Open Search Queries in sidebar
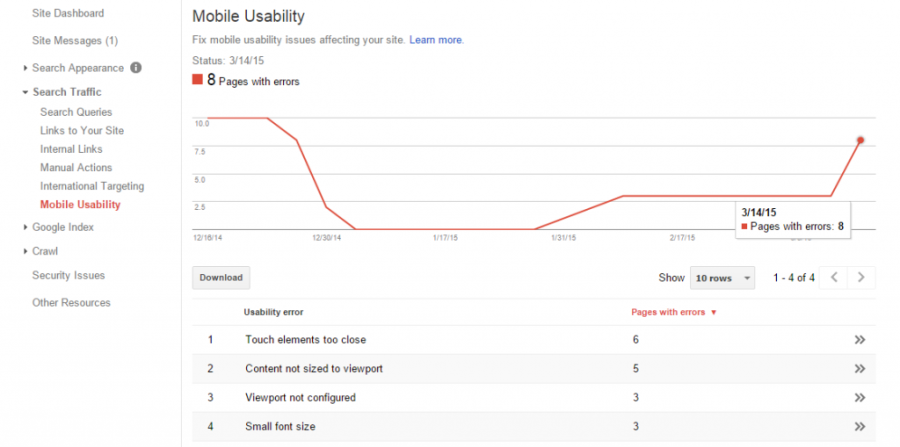 [76, 112]
